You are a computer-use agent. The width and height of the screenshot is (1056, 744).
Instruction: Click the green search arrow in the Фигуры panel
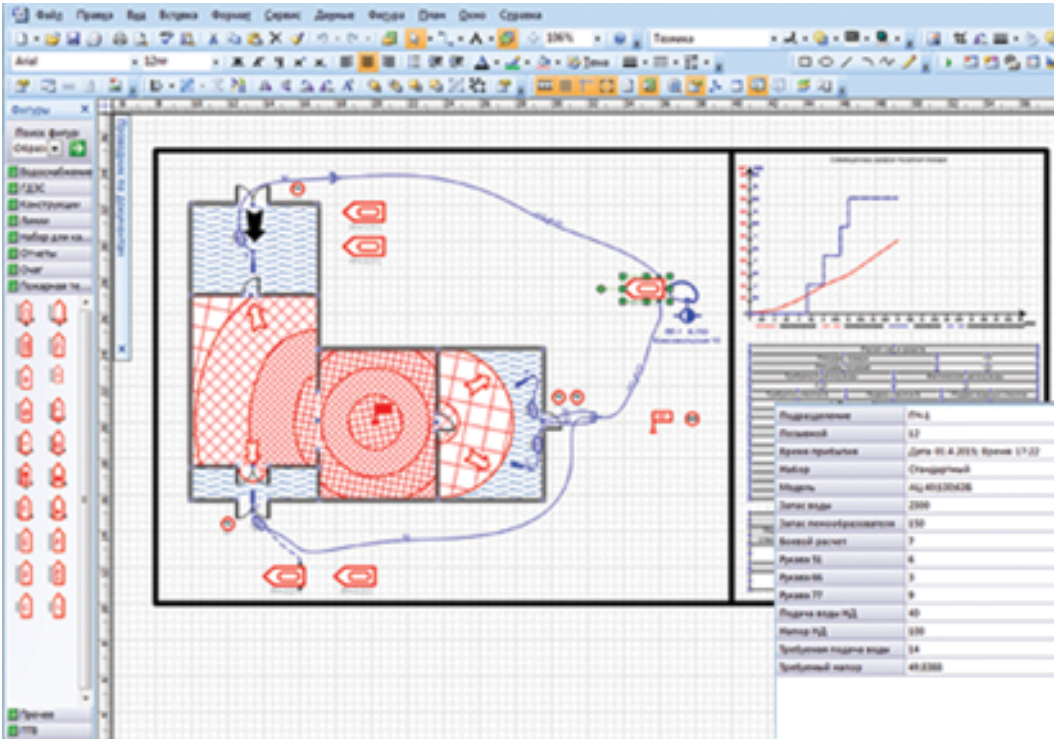[x=78, y=148]
